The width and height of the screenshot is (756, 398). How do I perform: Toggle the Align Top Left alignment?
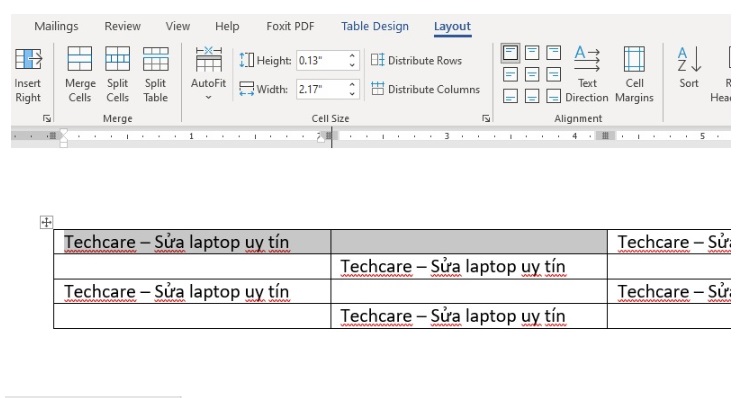(x=510, y=53)
